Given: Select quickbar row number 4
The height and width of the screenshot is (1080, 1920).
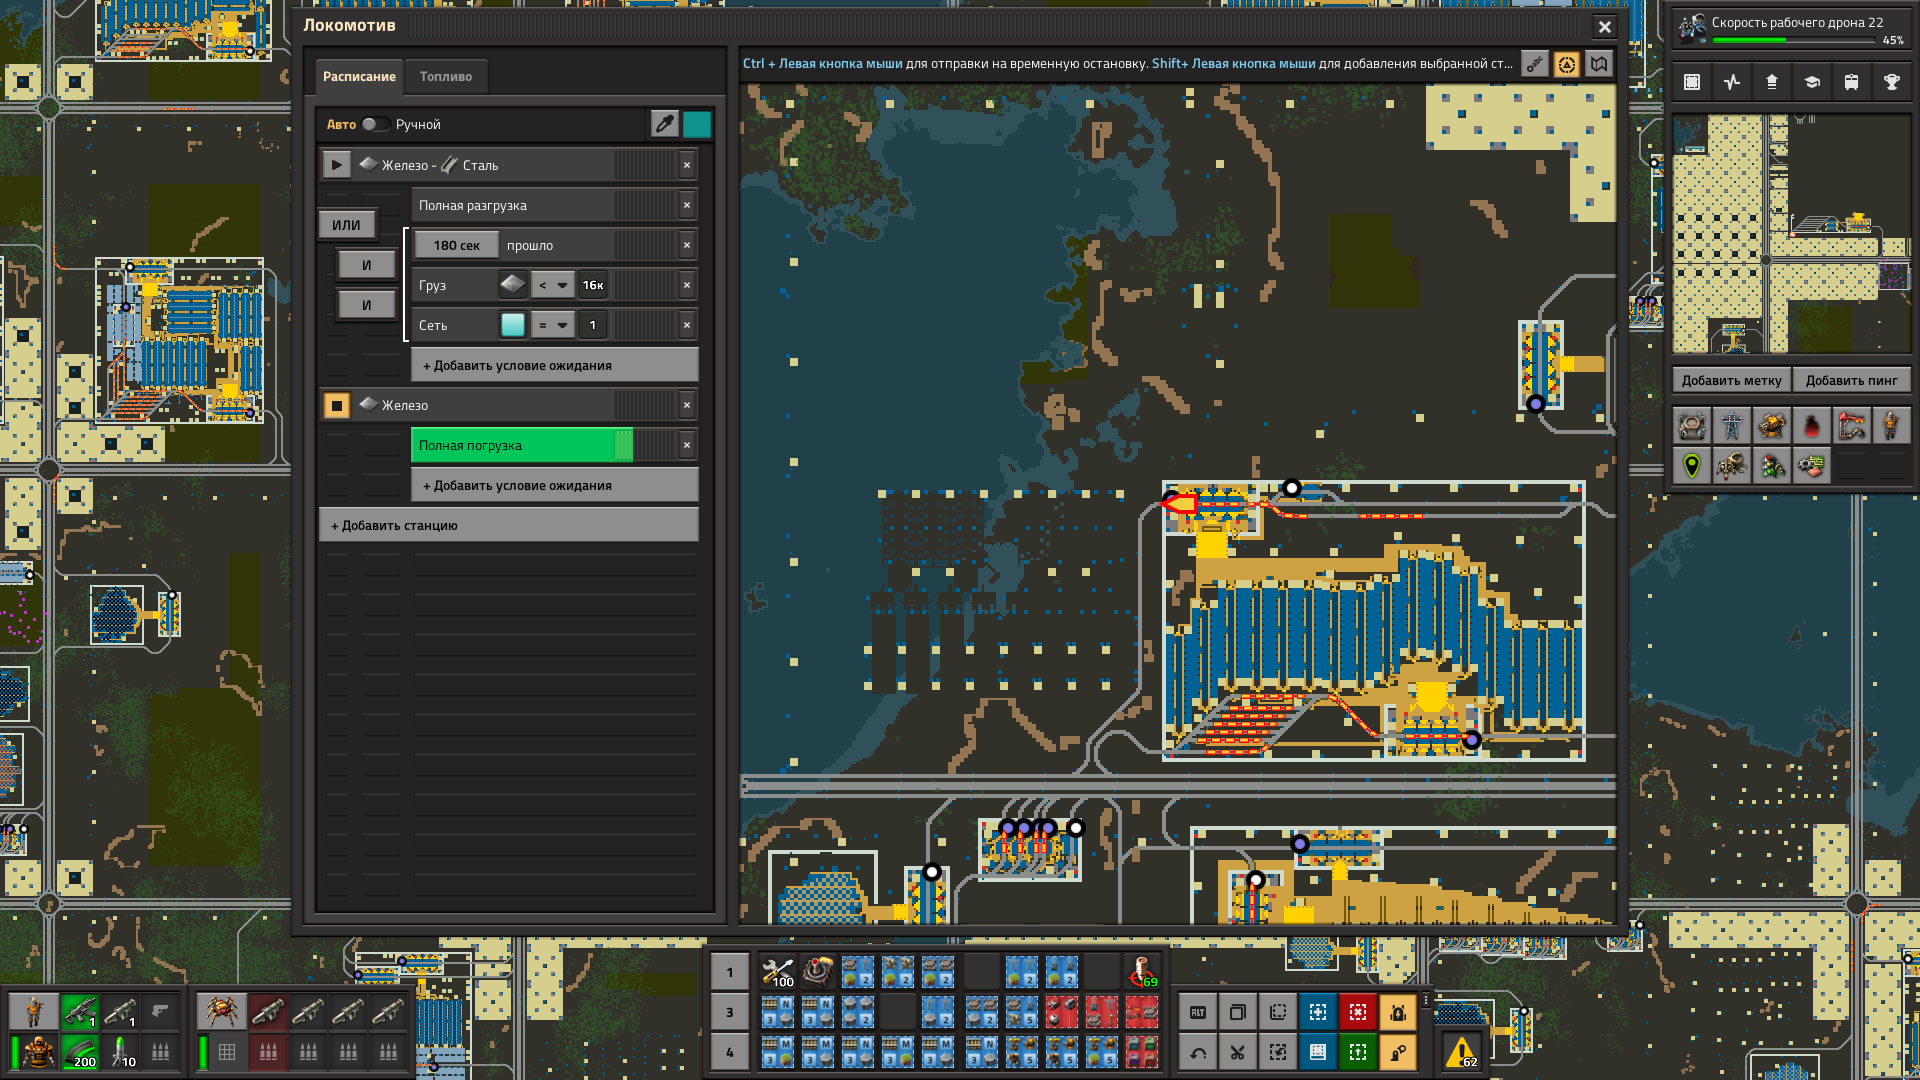Looking at the screenshot, I should pyautogui.click(x=730, y=1052).
